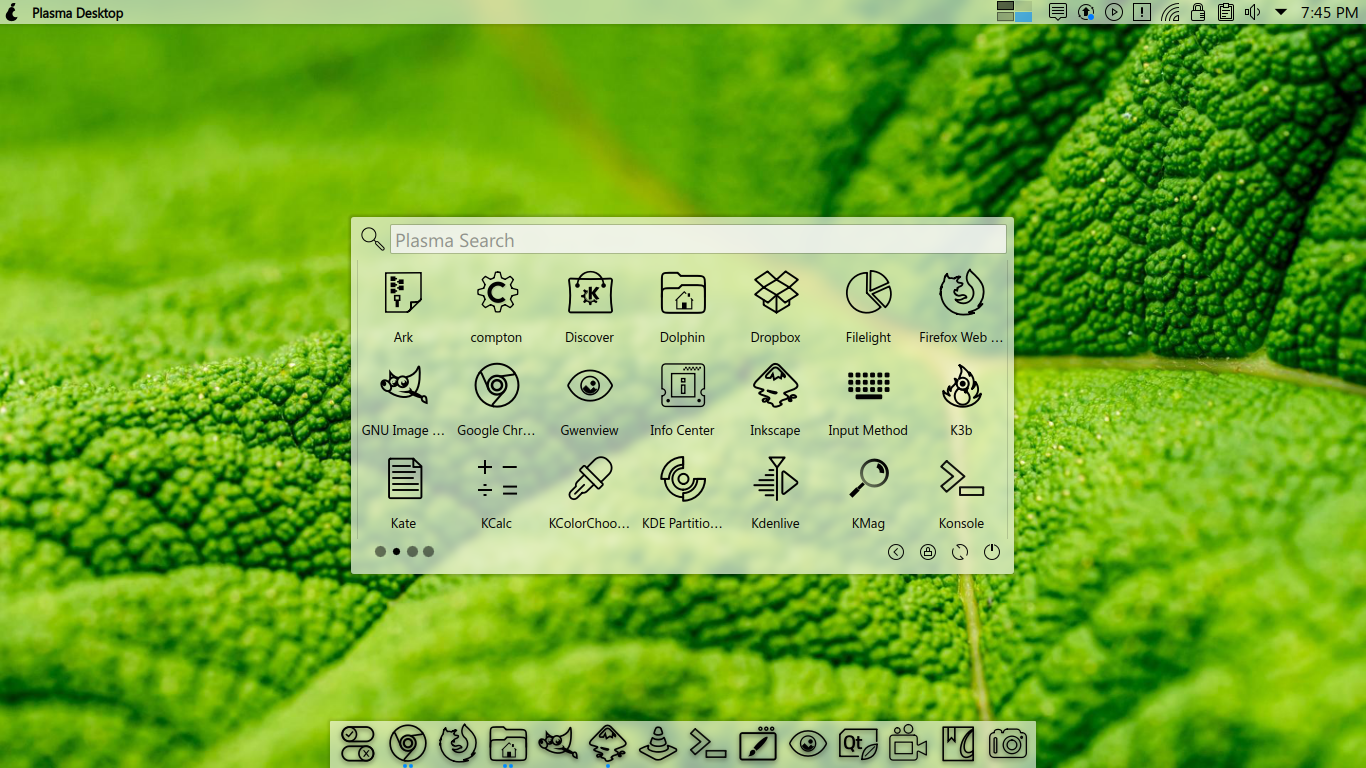Open the bookmark reader app in dock

958,744
